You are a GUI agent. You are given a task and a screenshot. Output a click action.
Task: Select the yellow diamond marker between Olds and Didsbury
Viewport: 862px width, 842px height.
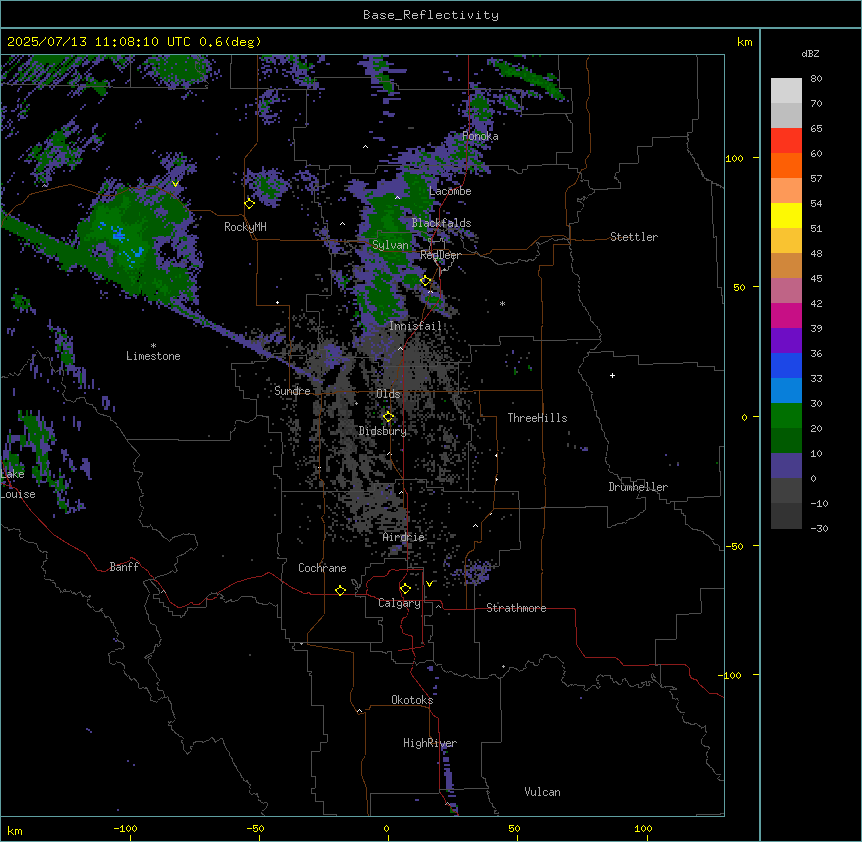[389, 417]
